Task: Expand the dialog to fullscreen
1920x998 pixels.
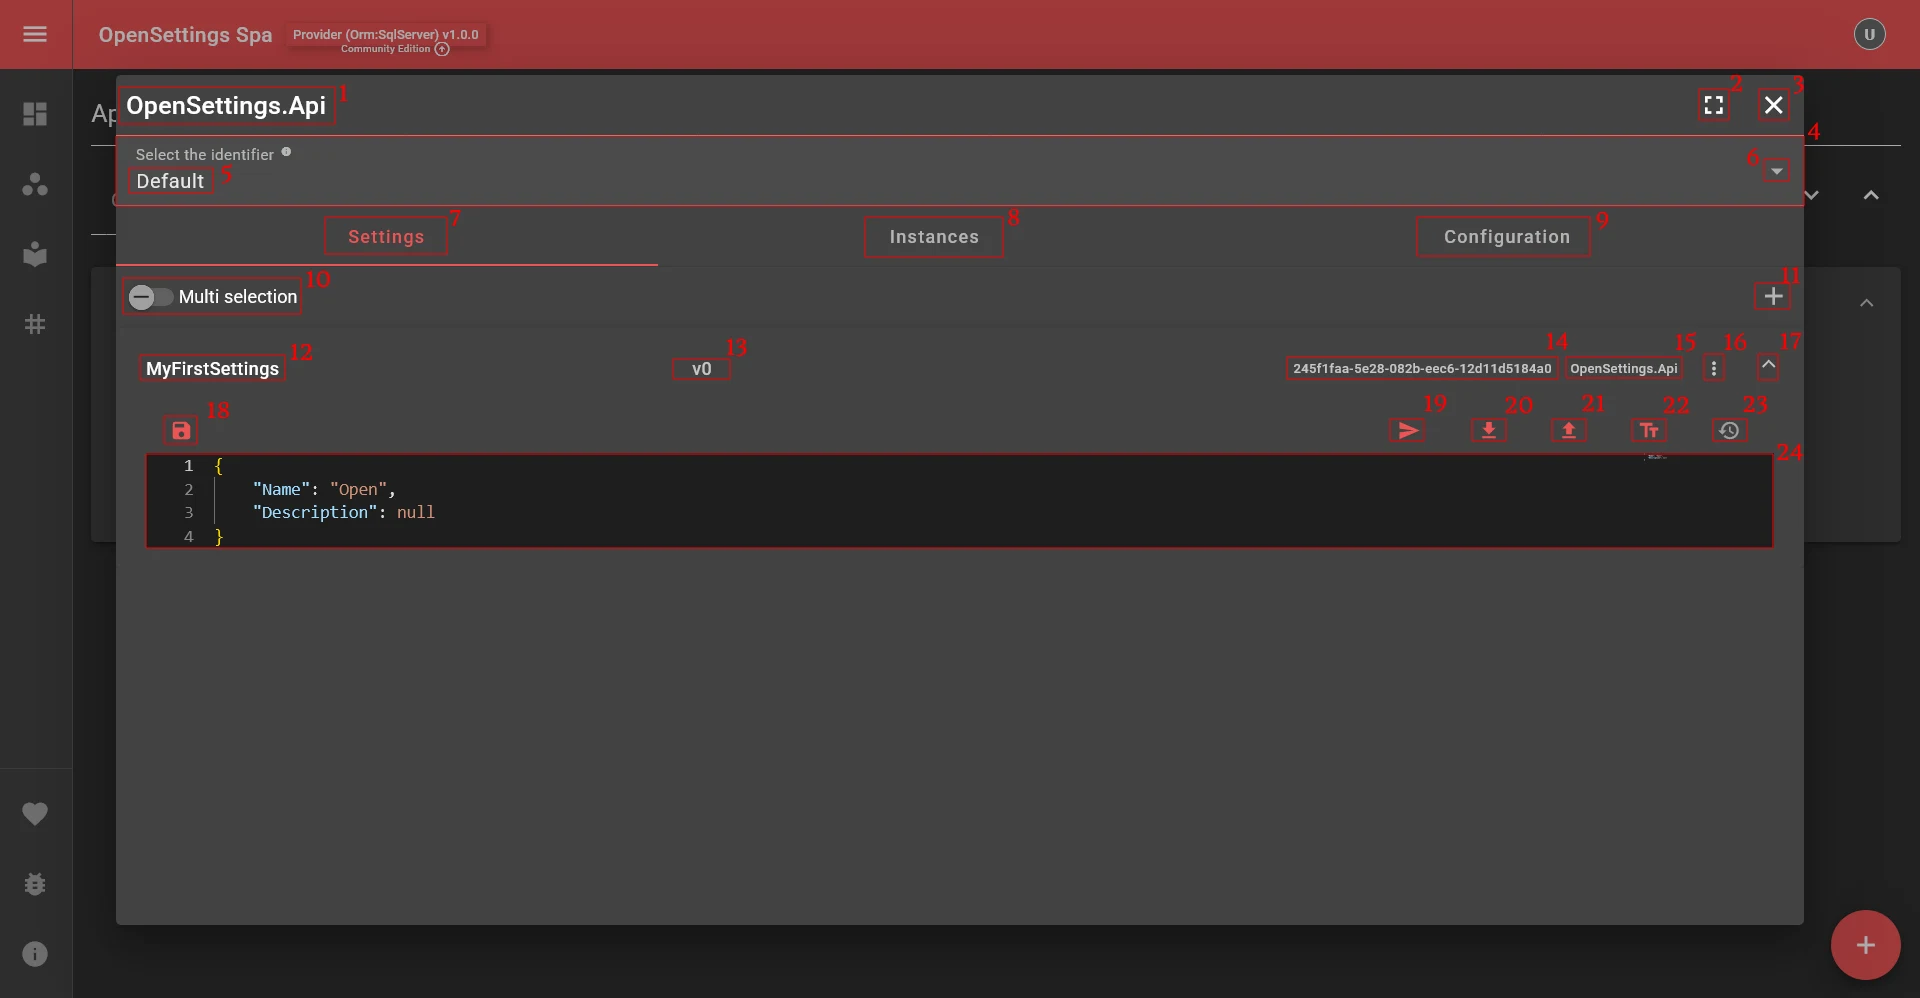Action: [1713, 105]
